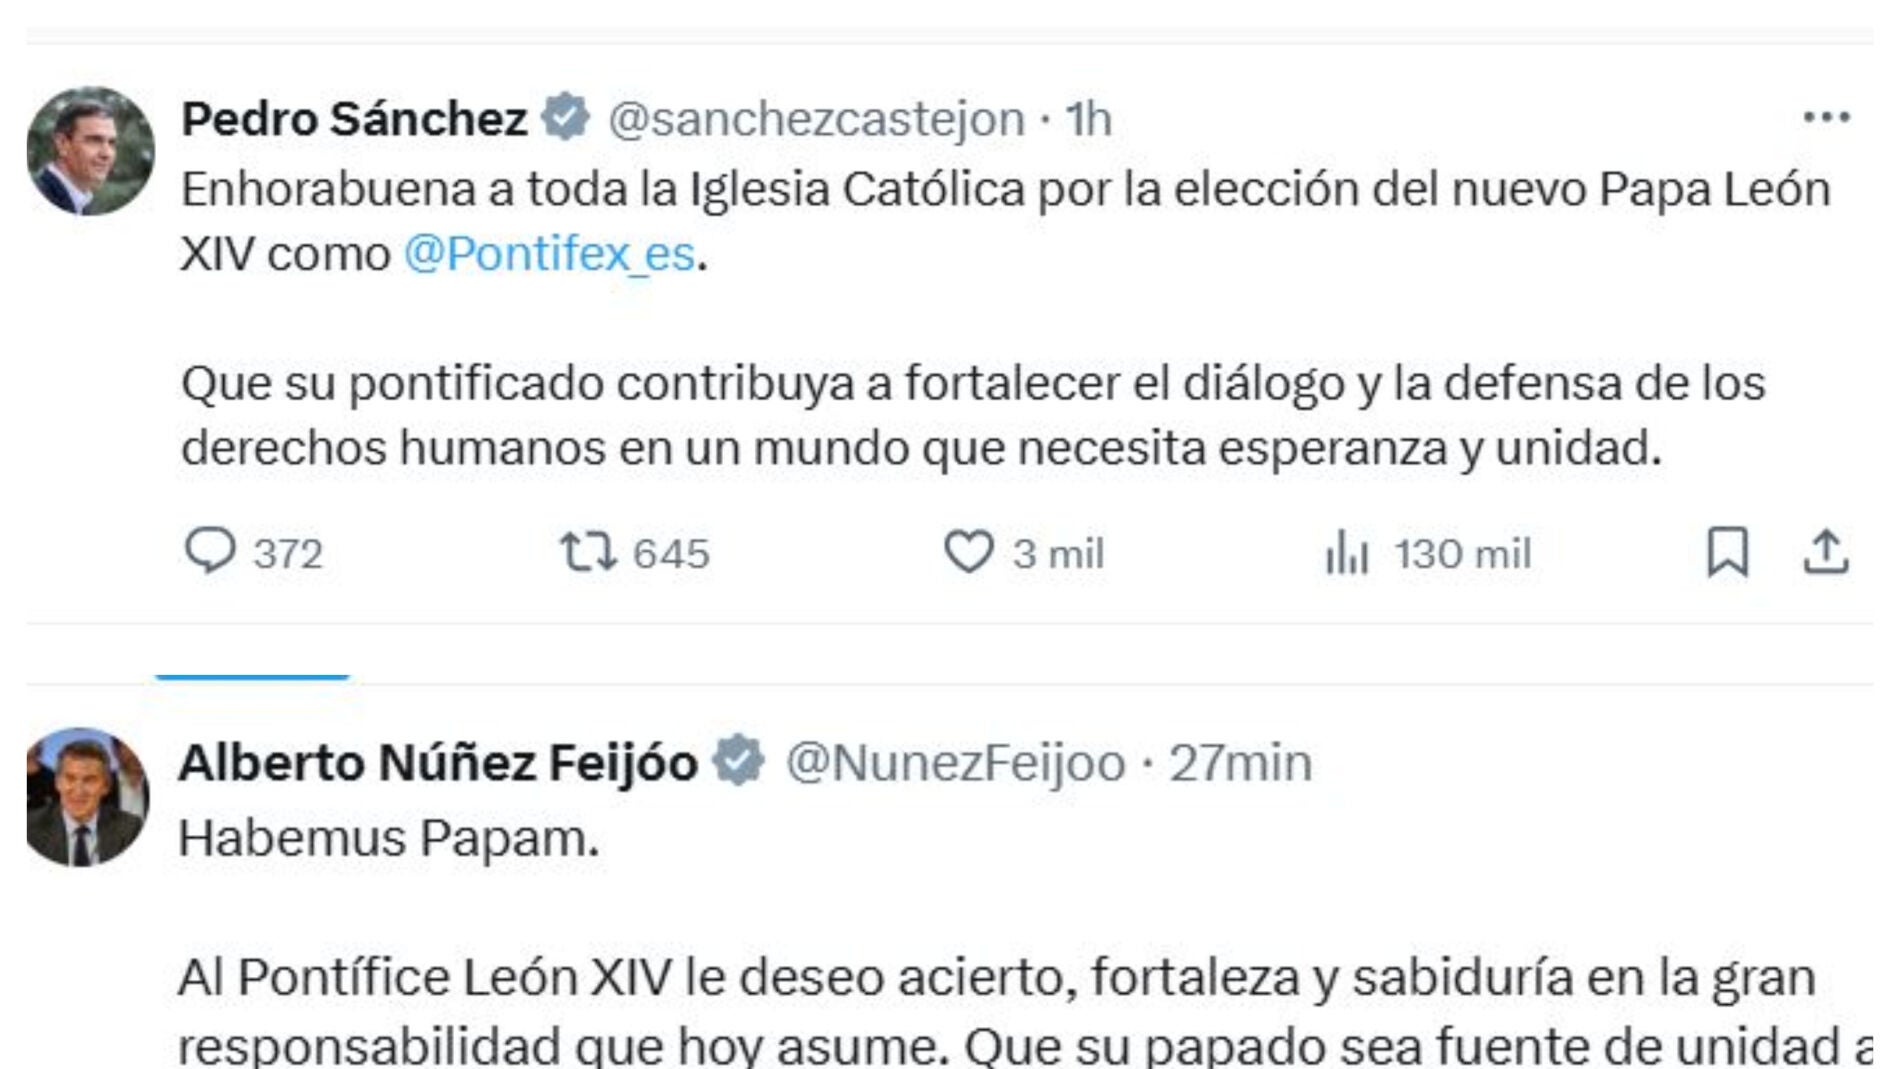This screenshot has width=1900, height=1069.
Task: Bookmark Pedro Sánchez's tweet
Action: pyautogui.click(x=1727, y=552)
